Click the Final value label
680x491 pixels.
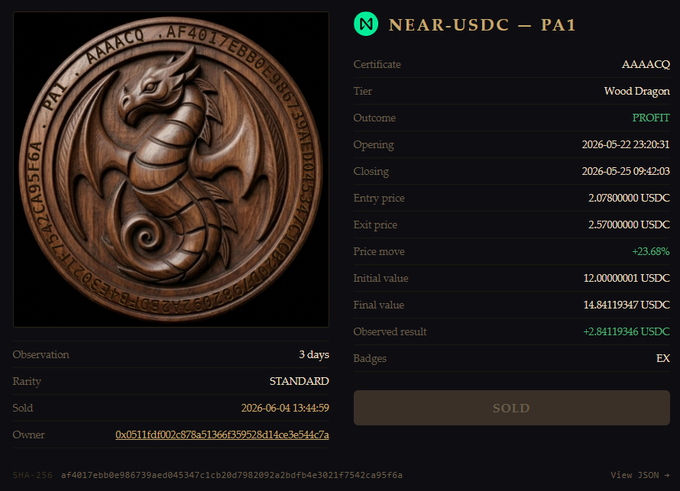379,305
